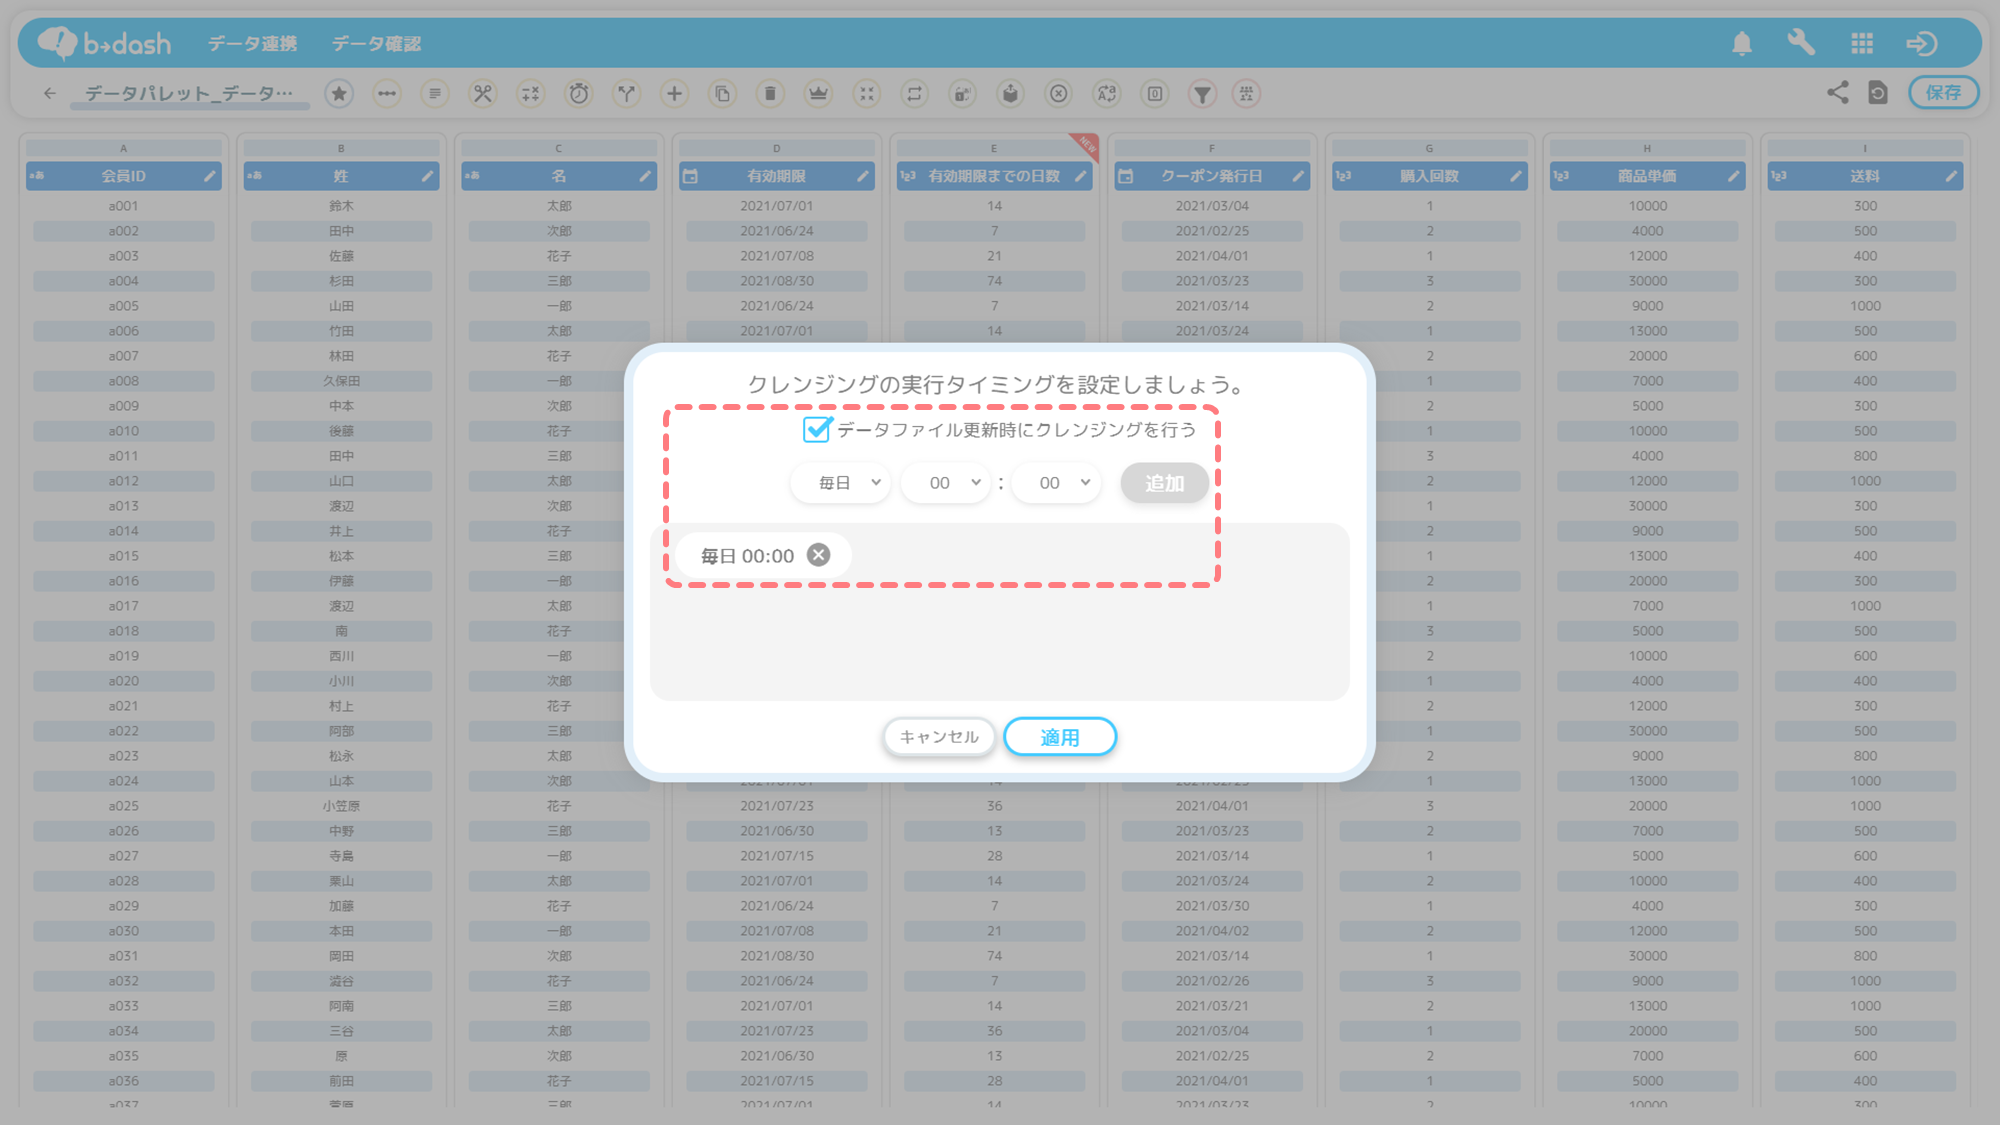
Task: Open the apps grid icon
Action: click(x=1862, y=43)
